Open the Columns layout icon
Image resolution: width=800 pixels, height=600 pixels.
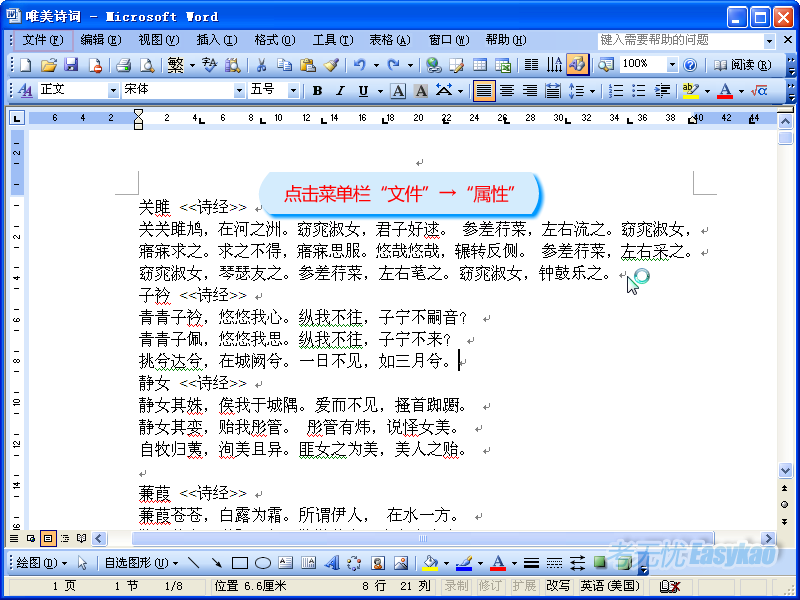pos(531,65)
